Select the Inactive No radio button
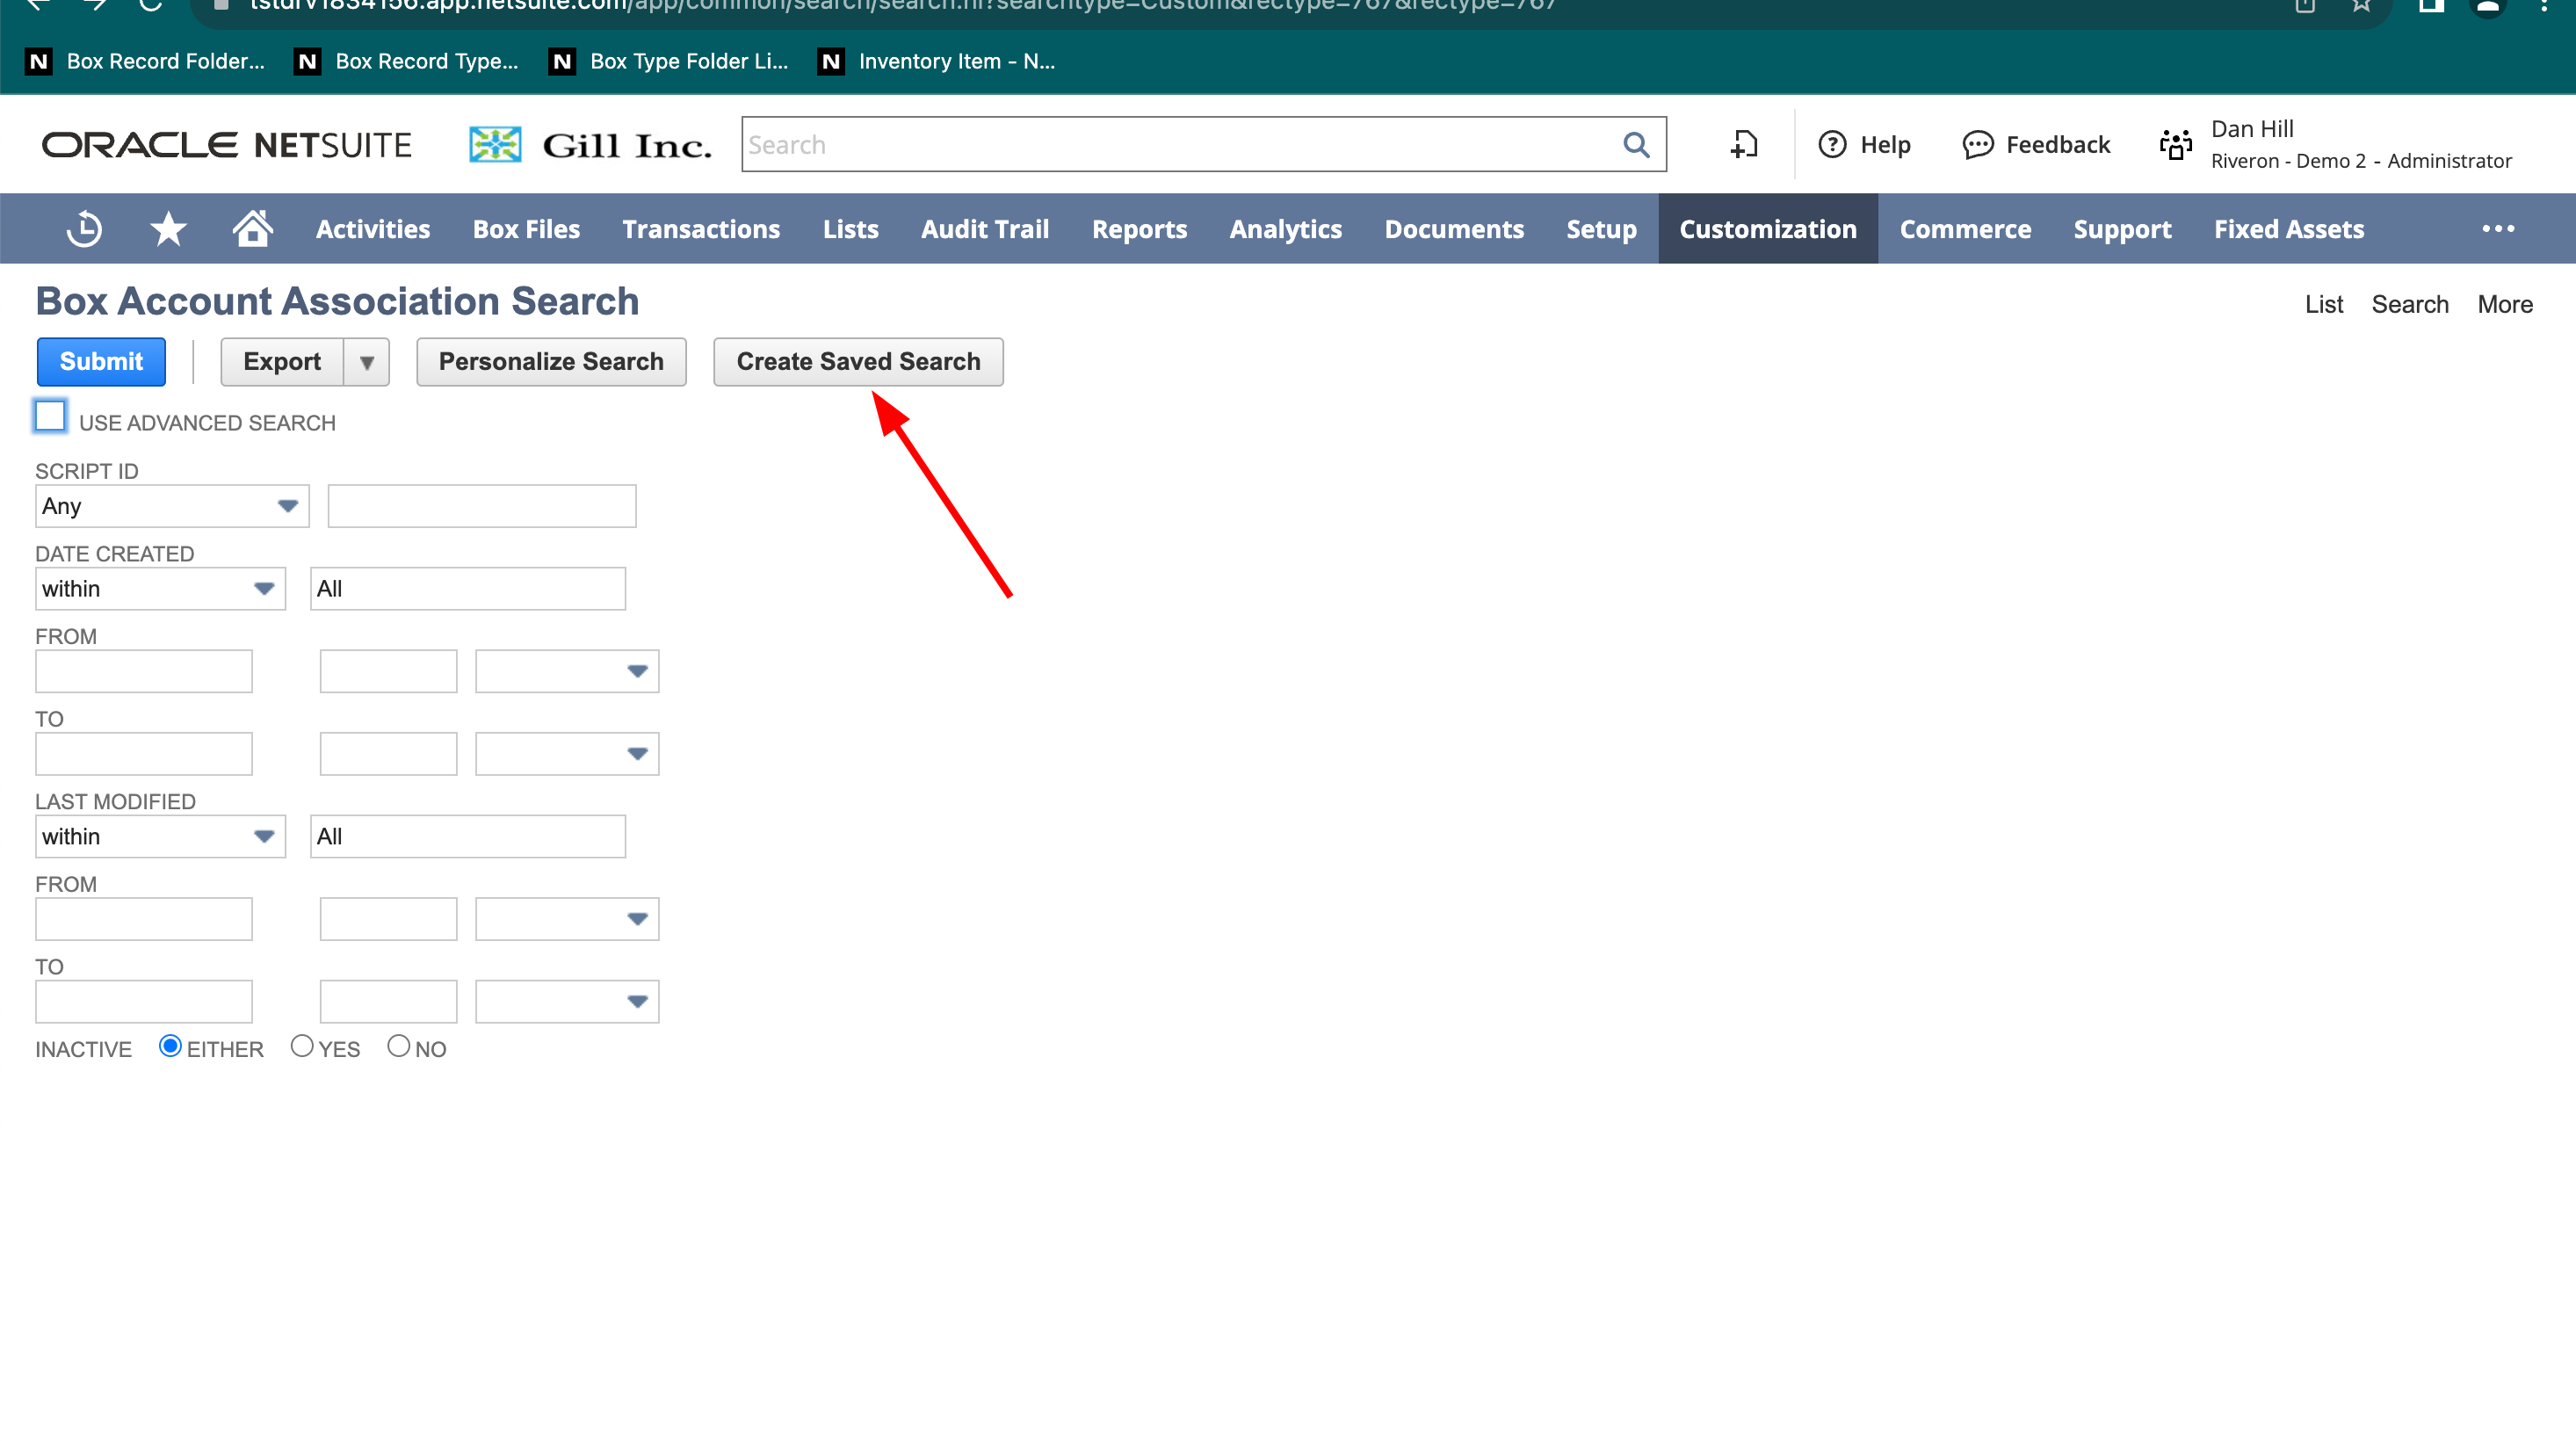 tap(398, 1046)
